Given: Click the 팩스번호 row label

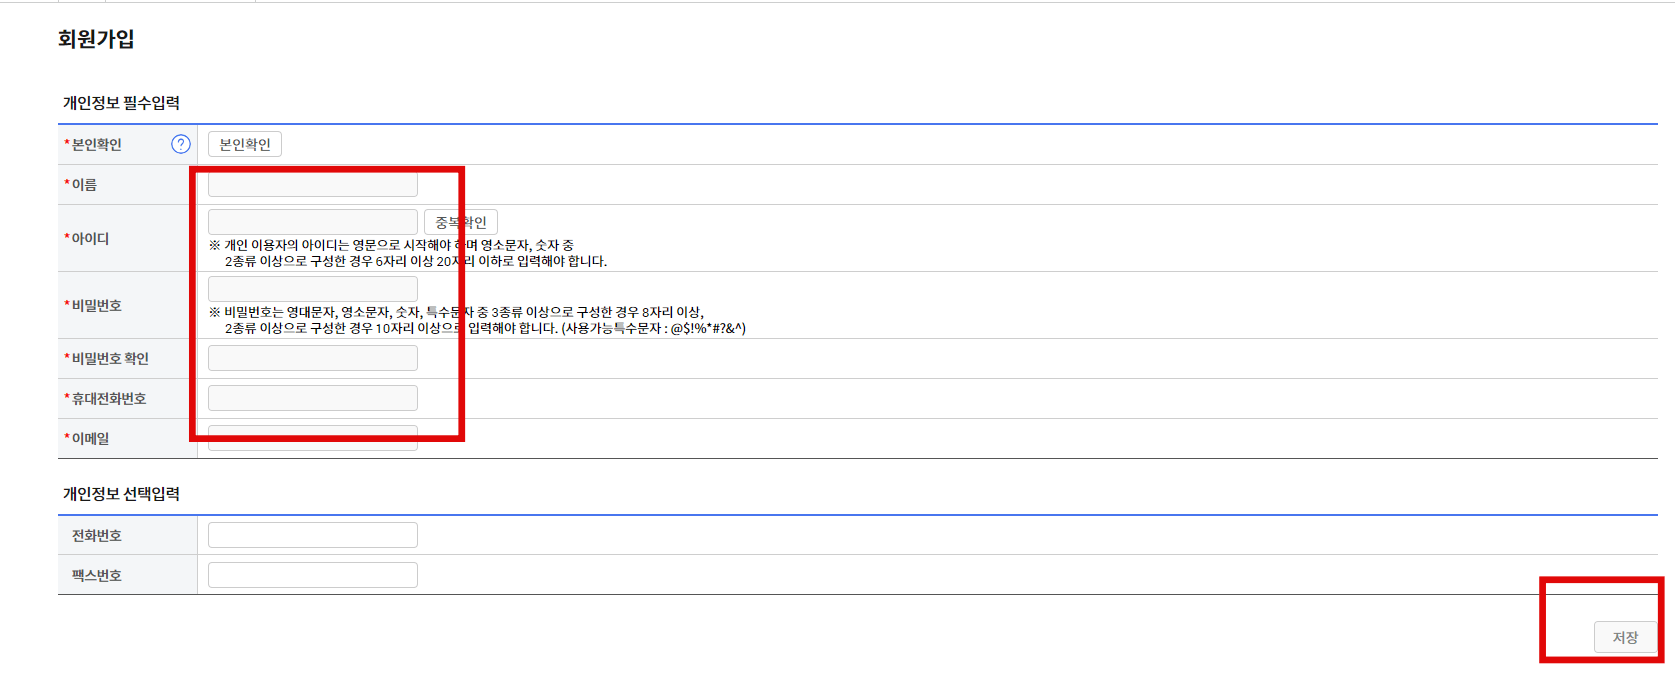Looking at the screenshot, I should point(96,576).
